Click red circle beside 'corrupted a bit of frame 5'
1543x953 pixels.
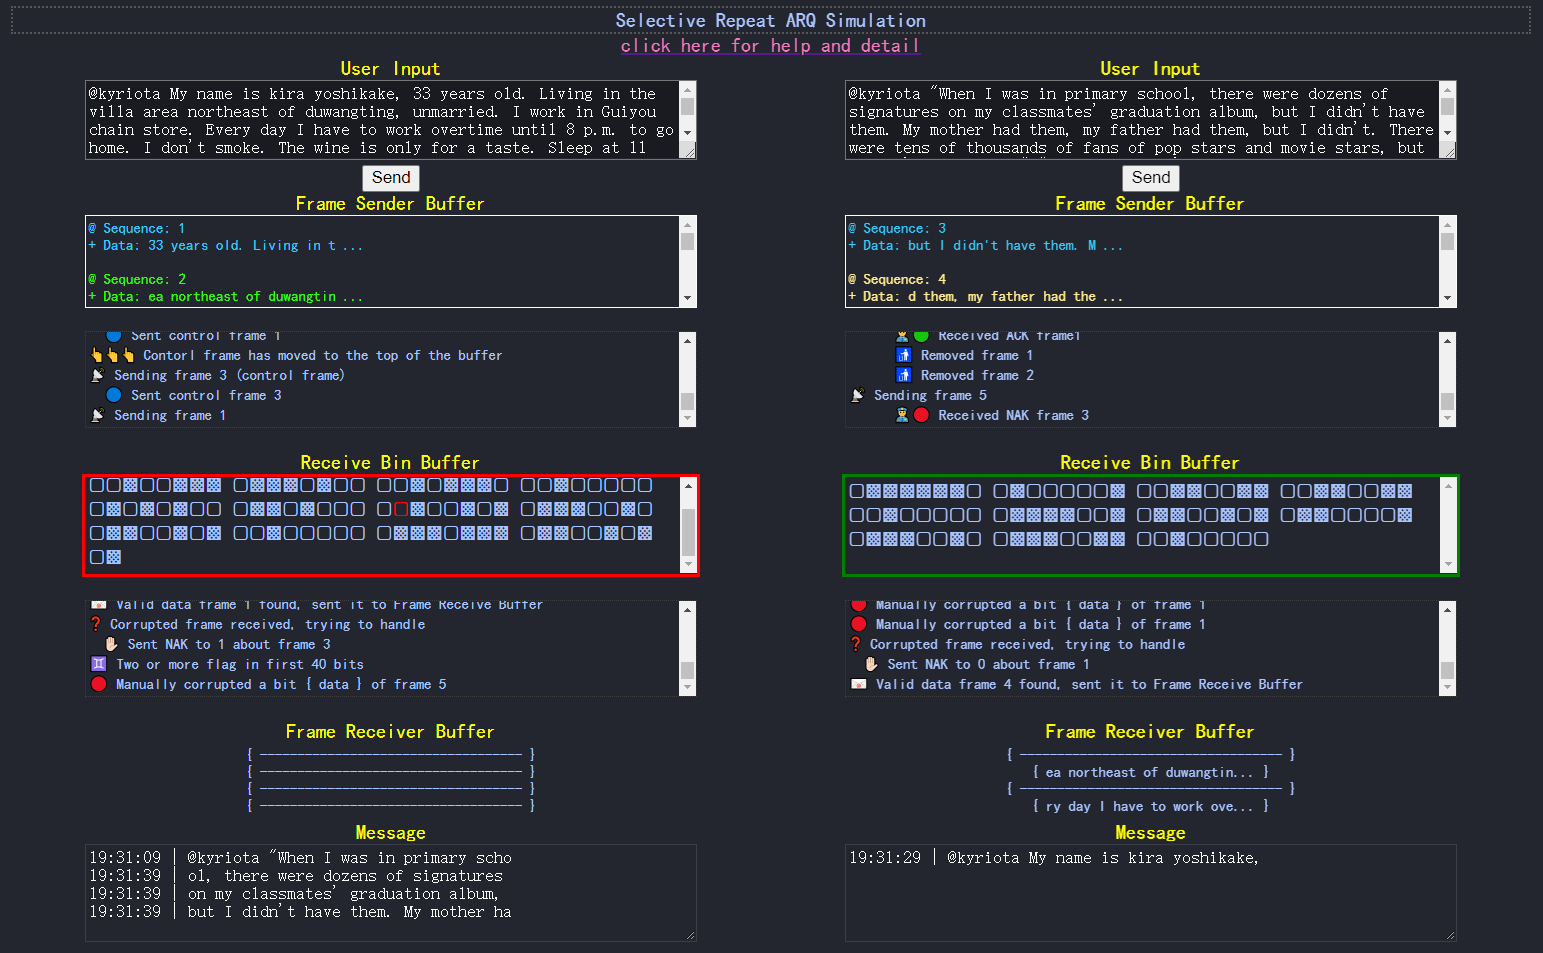98,684
